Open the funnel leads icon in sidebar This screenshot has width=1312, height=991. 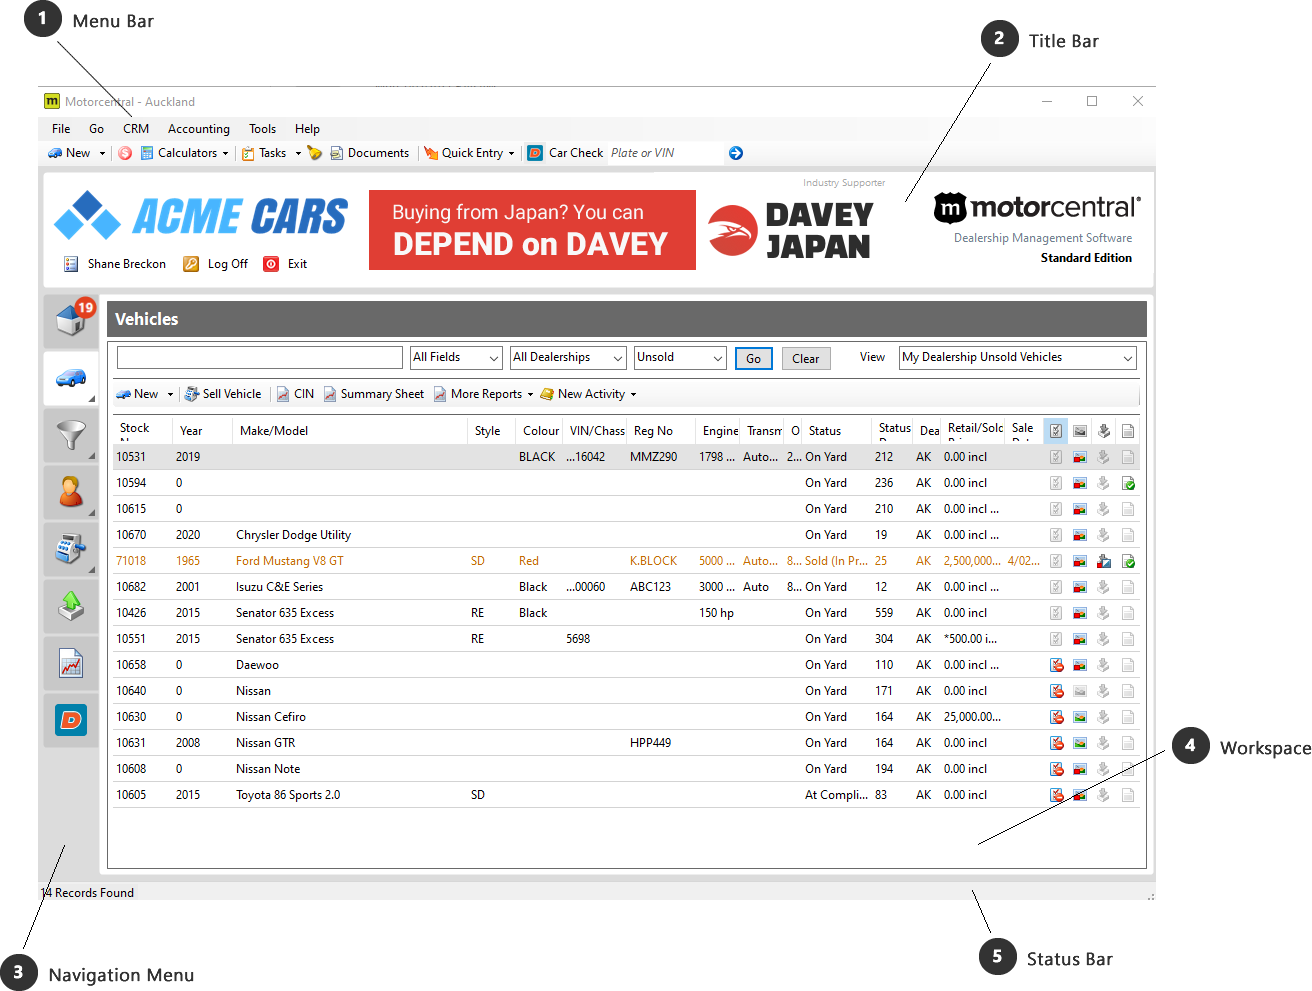[71, 435]
